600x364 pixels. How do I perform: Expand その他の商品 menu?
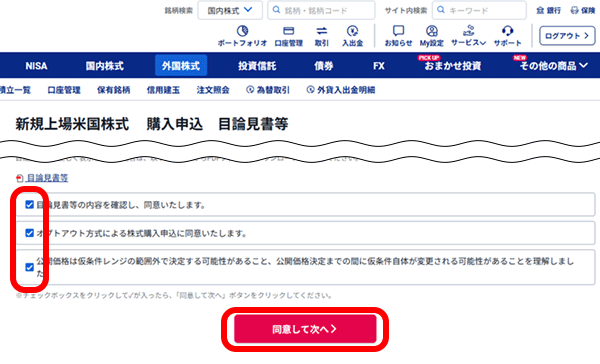coord(553,66)
